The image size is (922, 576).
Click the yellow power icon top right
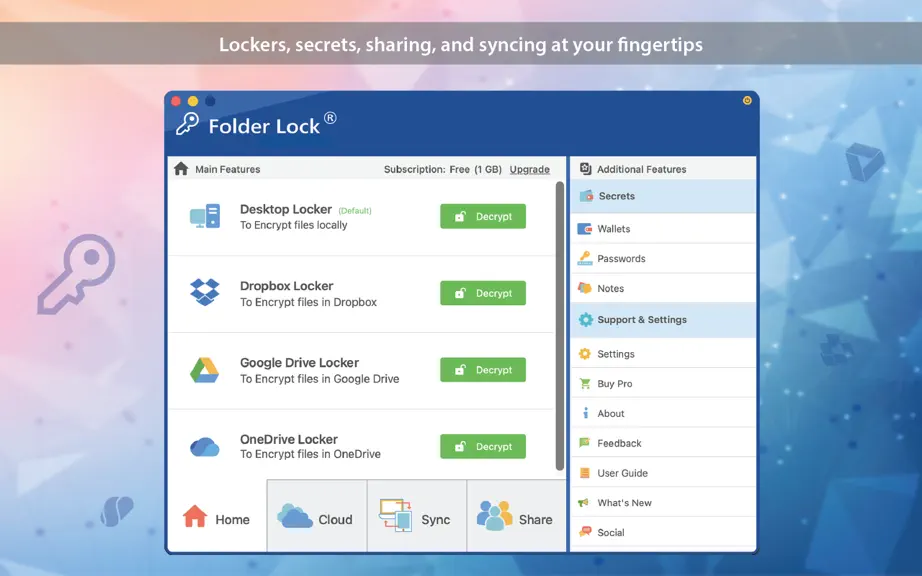coord(747,101)
